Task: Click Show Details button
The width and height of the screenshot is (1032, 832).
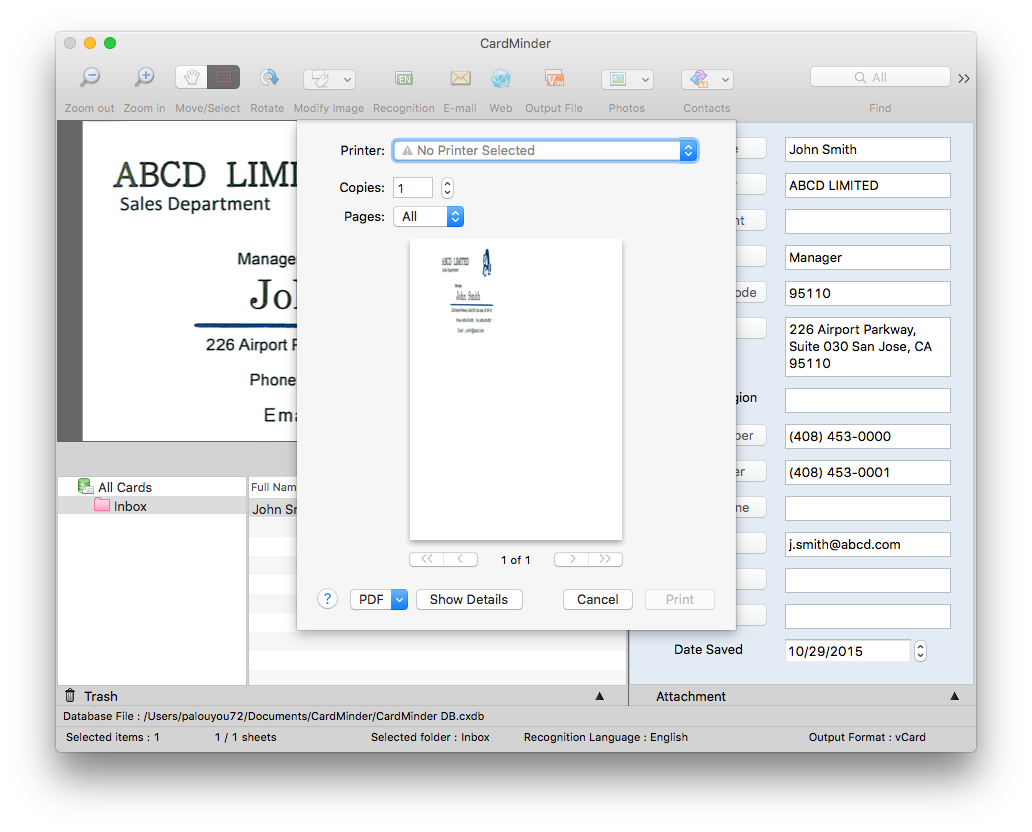Action: click(x=469, y=600)
